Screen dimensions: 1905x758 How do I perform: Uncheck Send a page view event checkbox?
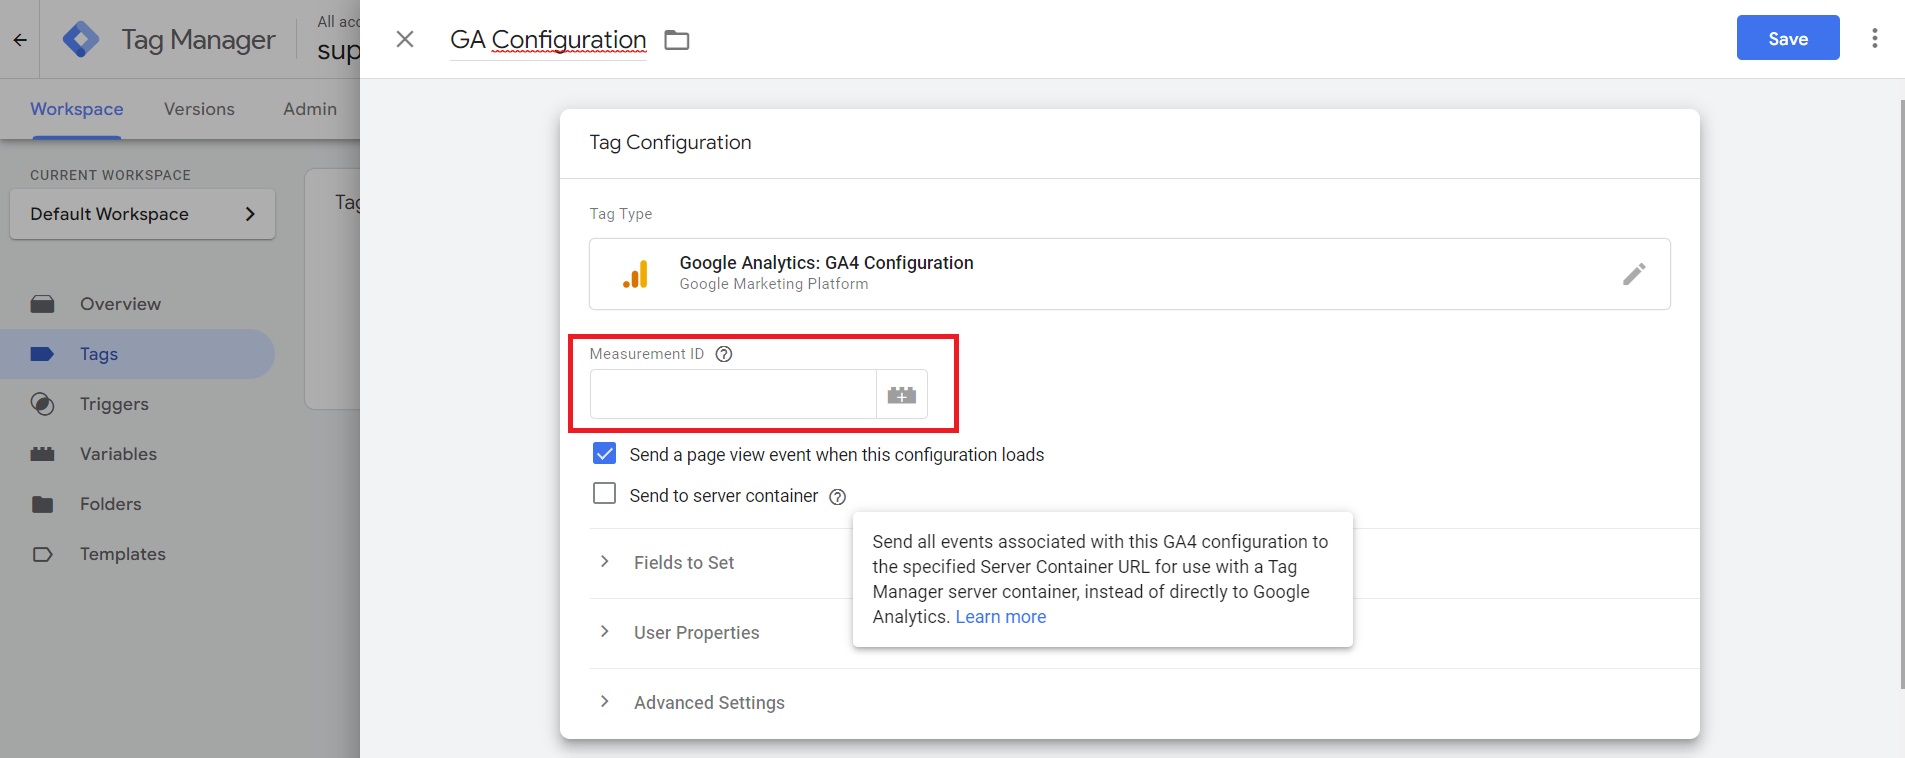point(605,454)
